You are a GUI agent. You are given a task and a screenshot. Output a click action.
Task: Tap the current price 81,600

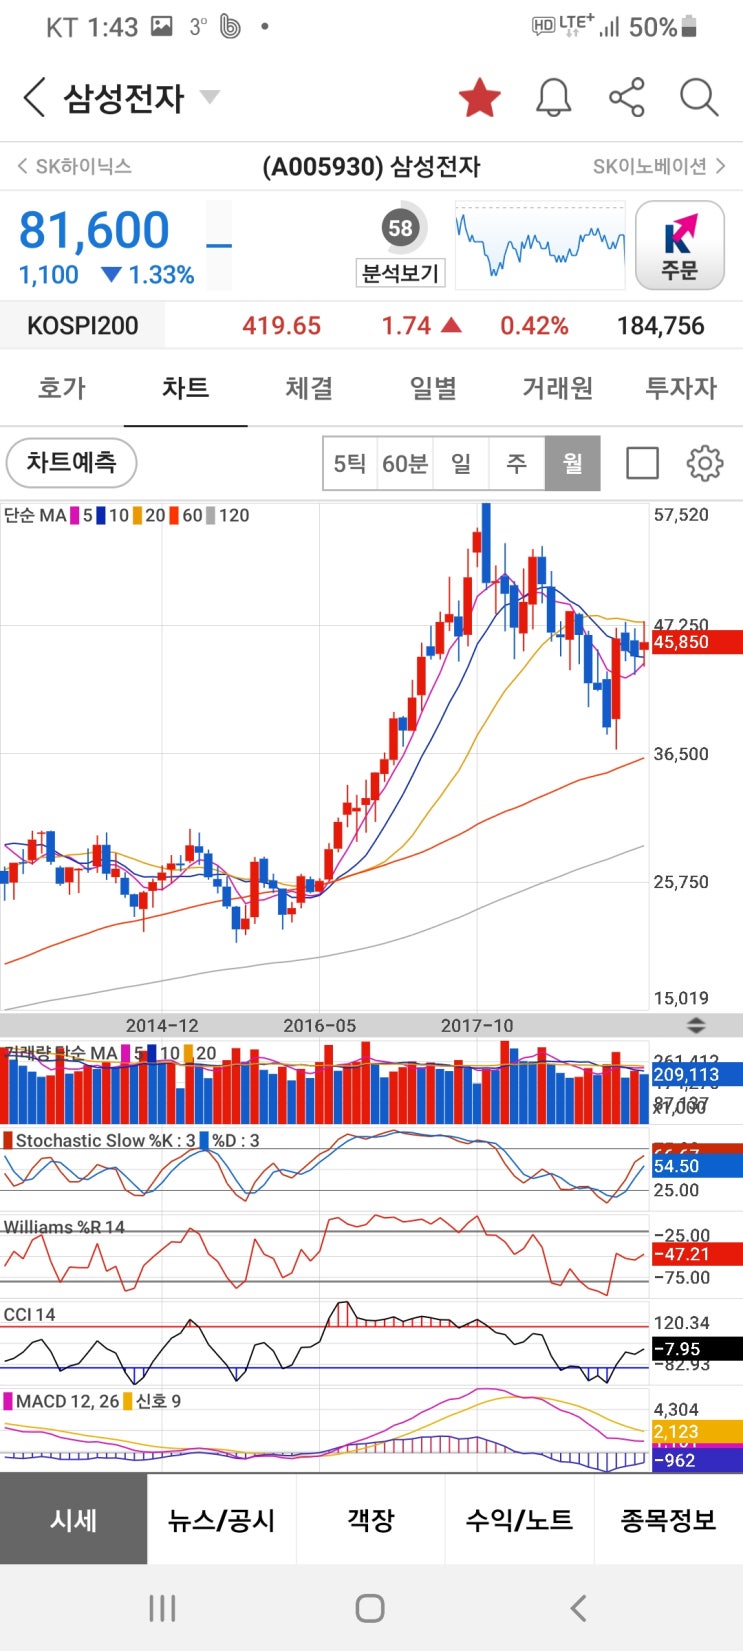(x=95, y=230)
